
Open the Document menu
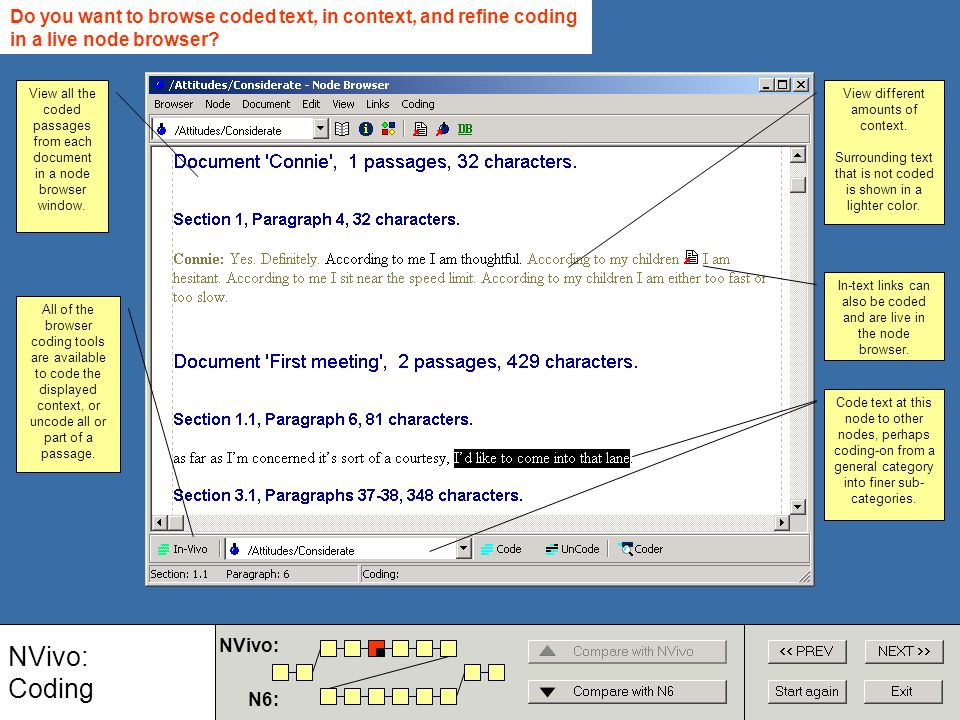point(266,104)
